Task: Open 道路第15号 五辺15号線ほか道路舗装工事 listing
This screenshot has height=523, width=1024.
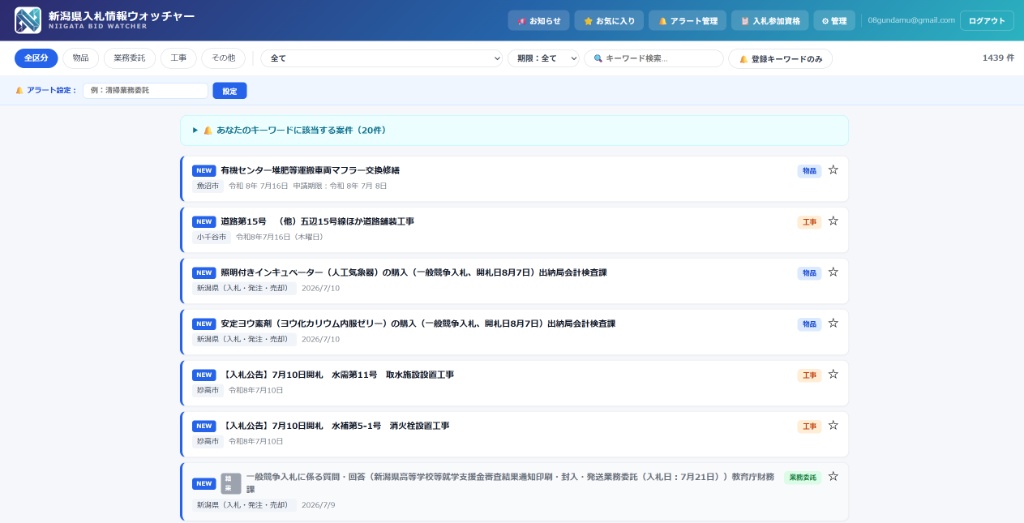Action: coord(317,221)
